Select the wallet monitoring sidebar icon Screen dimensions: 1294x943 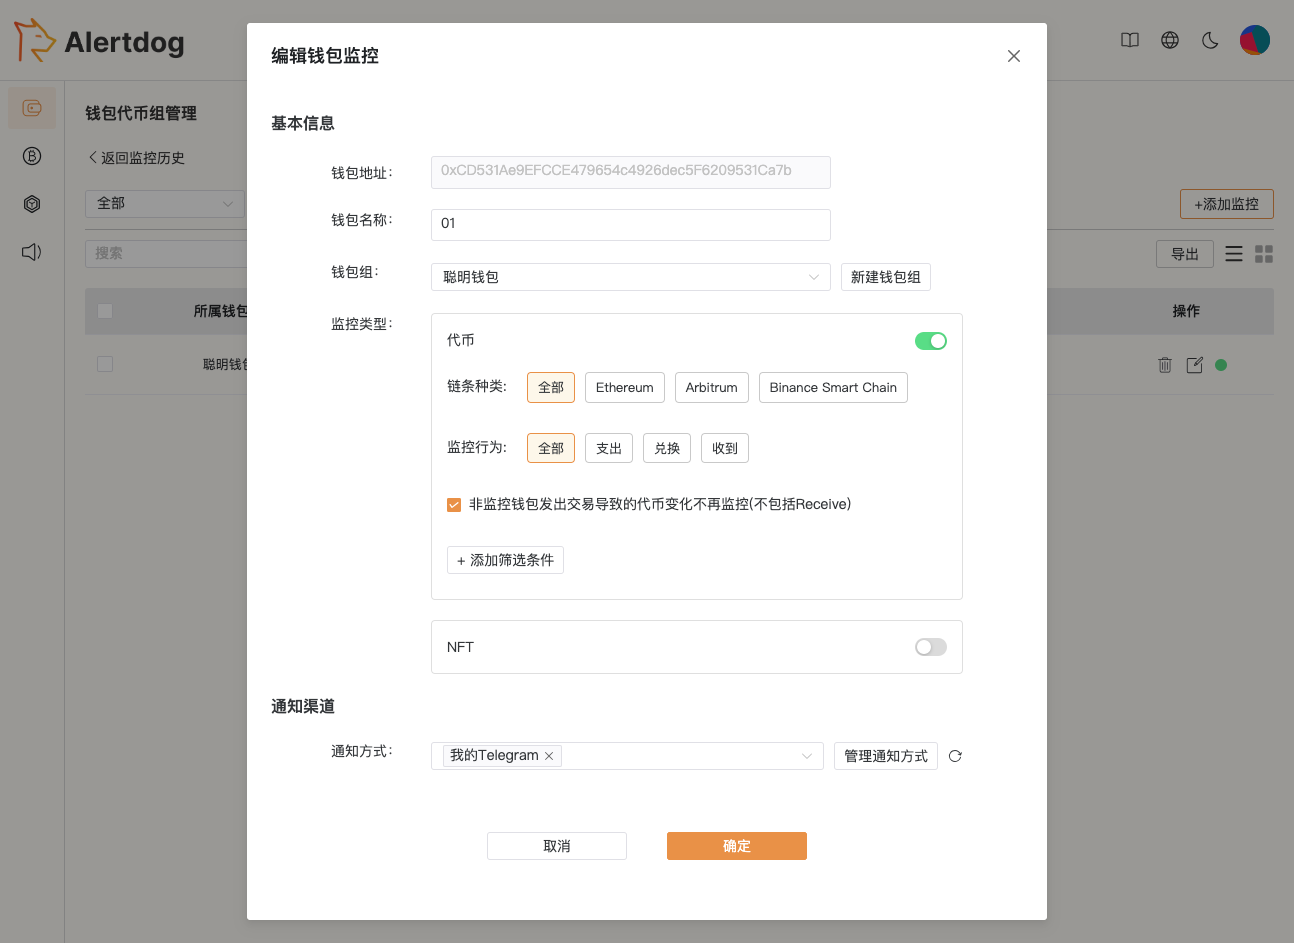point(32,108)
